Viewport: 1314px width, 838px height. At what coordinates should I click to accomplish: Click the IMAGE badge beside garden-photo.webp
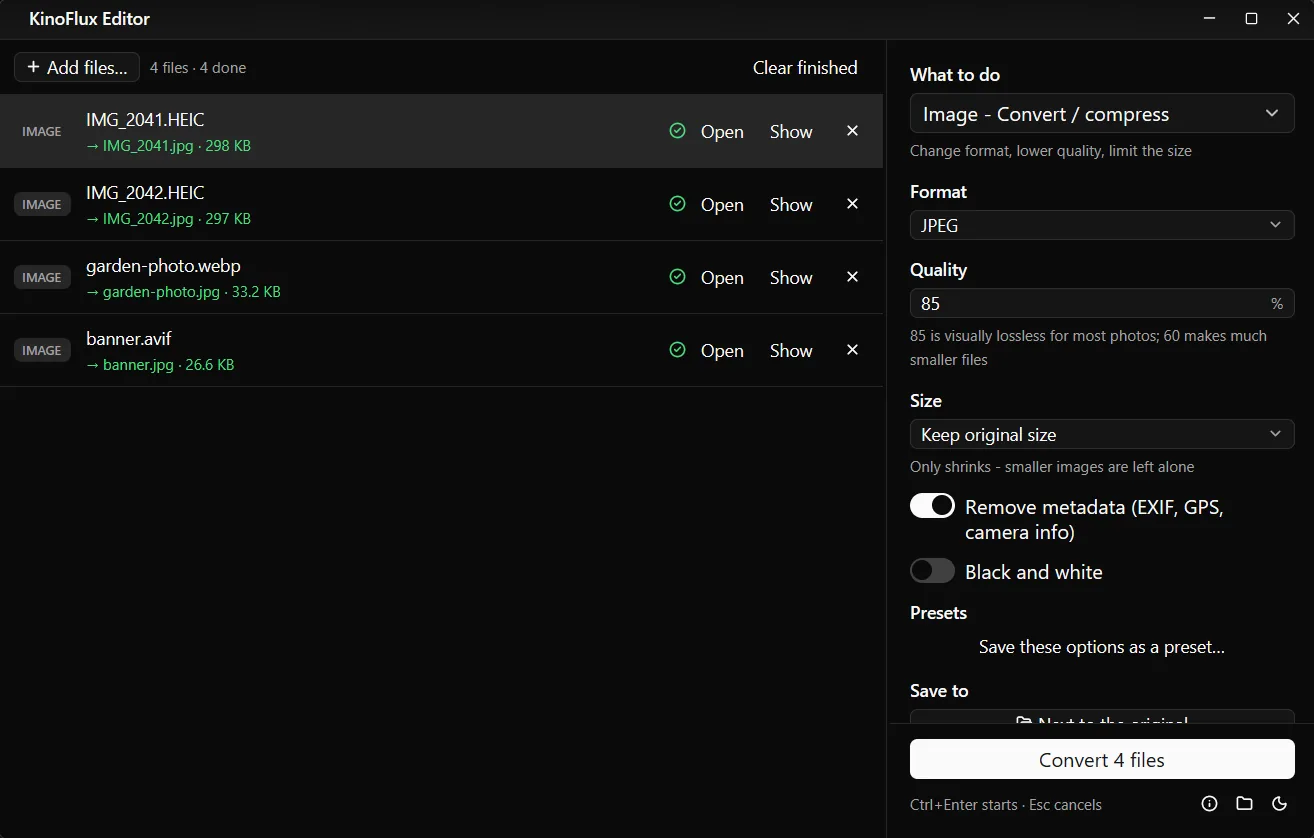(42, 277)
